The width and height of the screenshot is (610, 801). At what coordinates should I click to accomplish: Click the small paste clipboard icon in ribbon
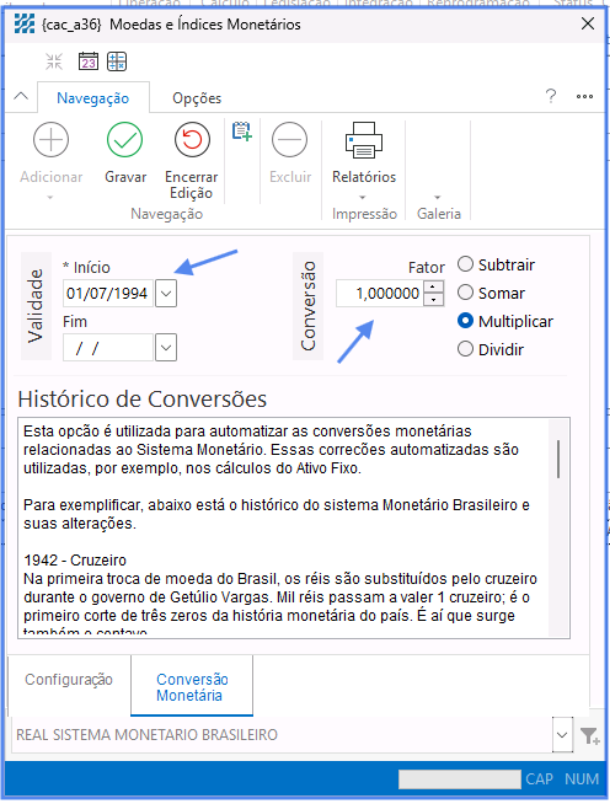tap(241, 131)
